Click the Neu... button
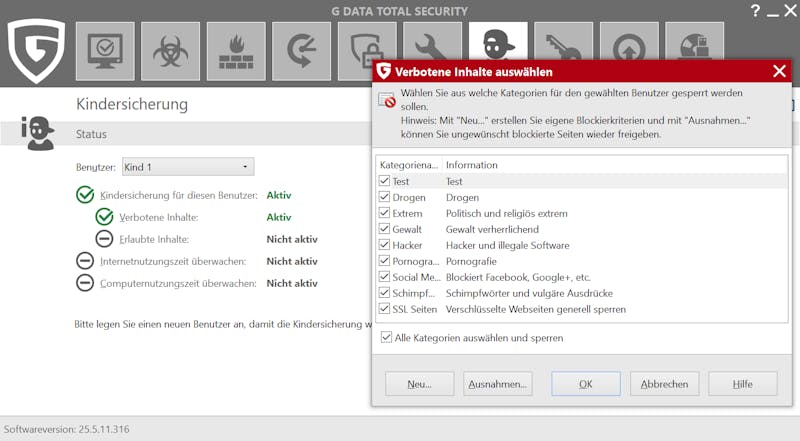The height and width of the screenshot is (441, 800). (419, 384)
